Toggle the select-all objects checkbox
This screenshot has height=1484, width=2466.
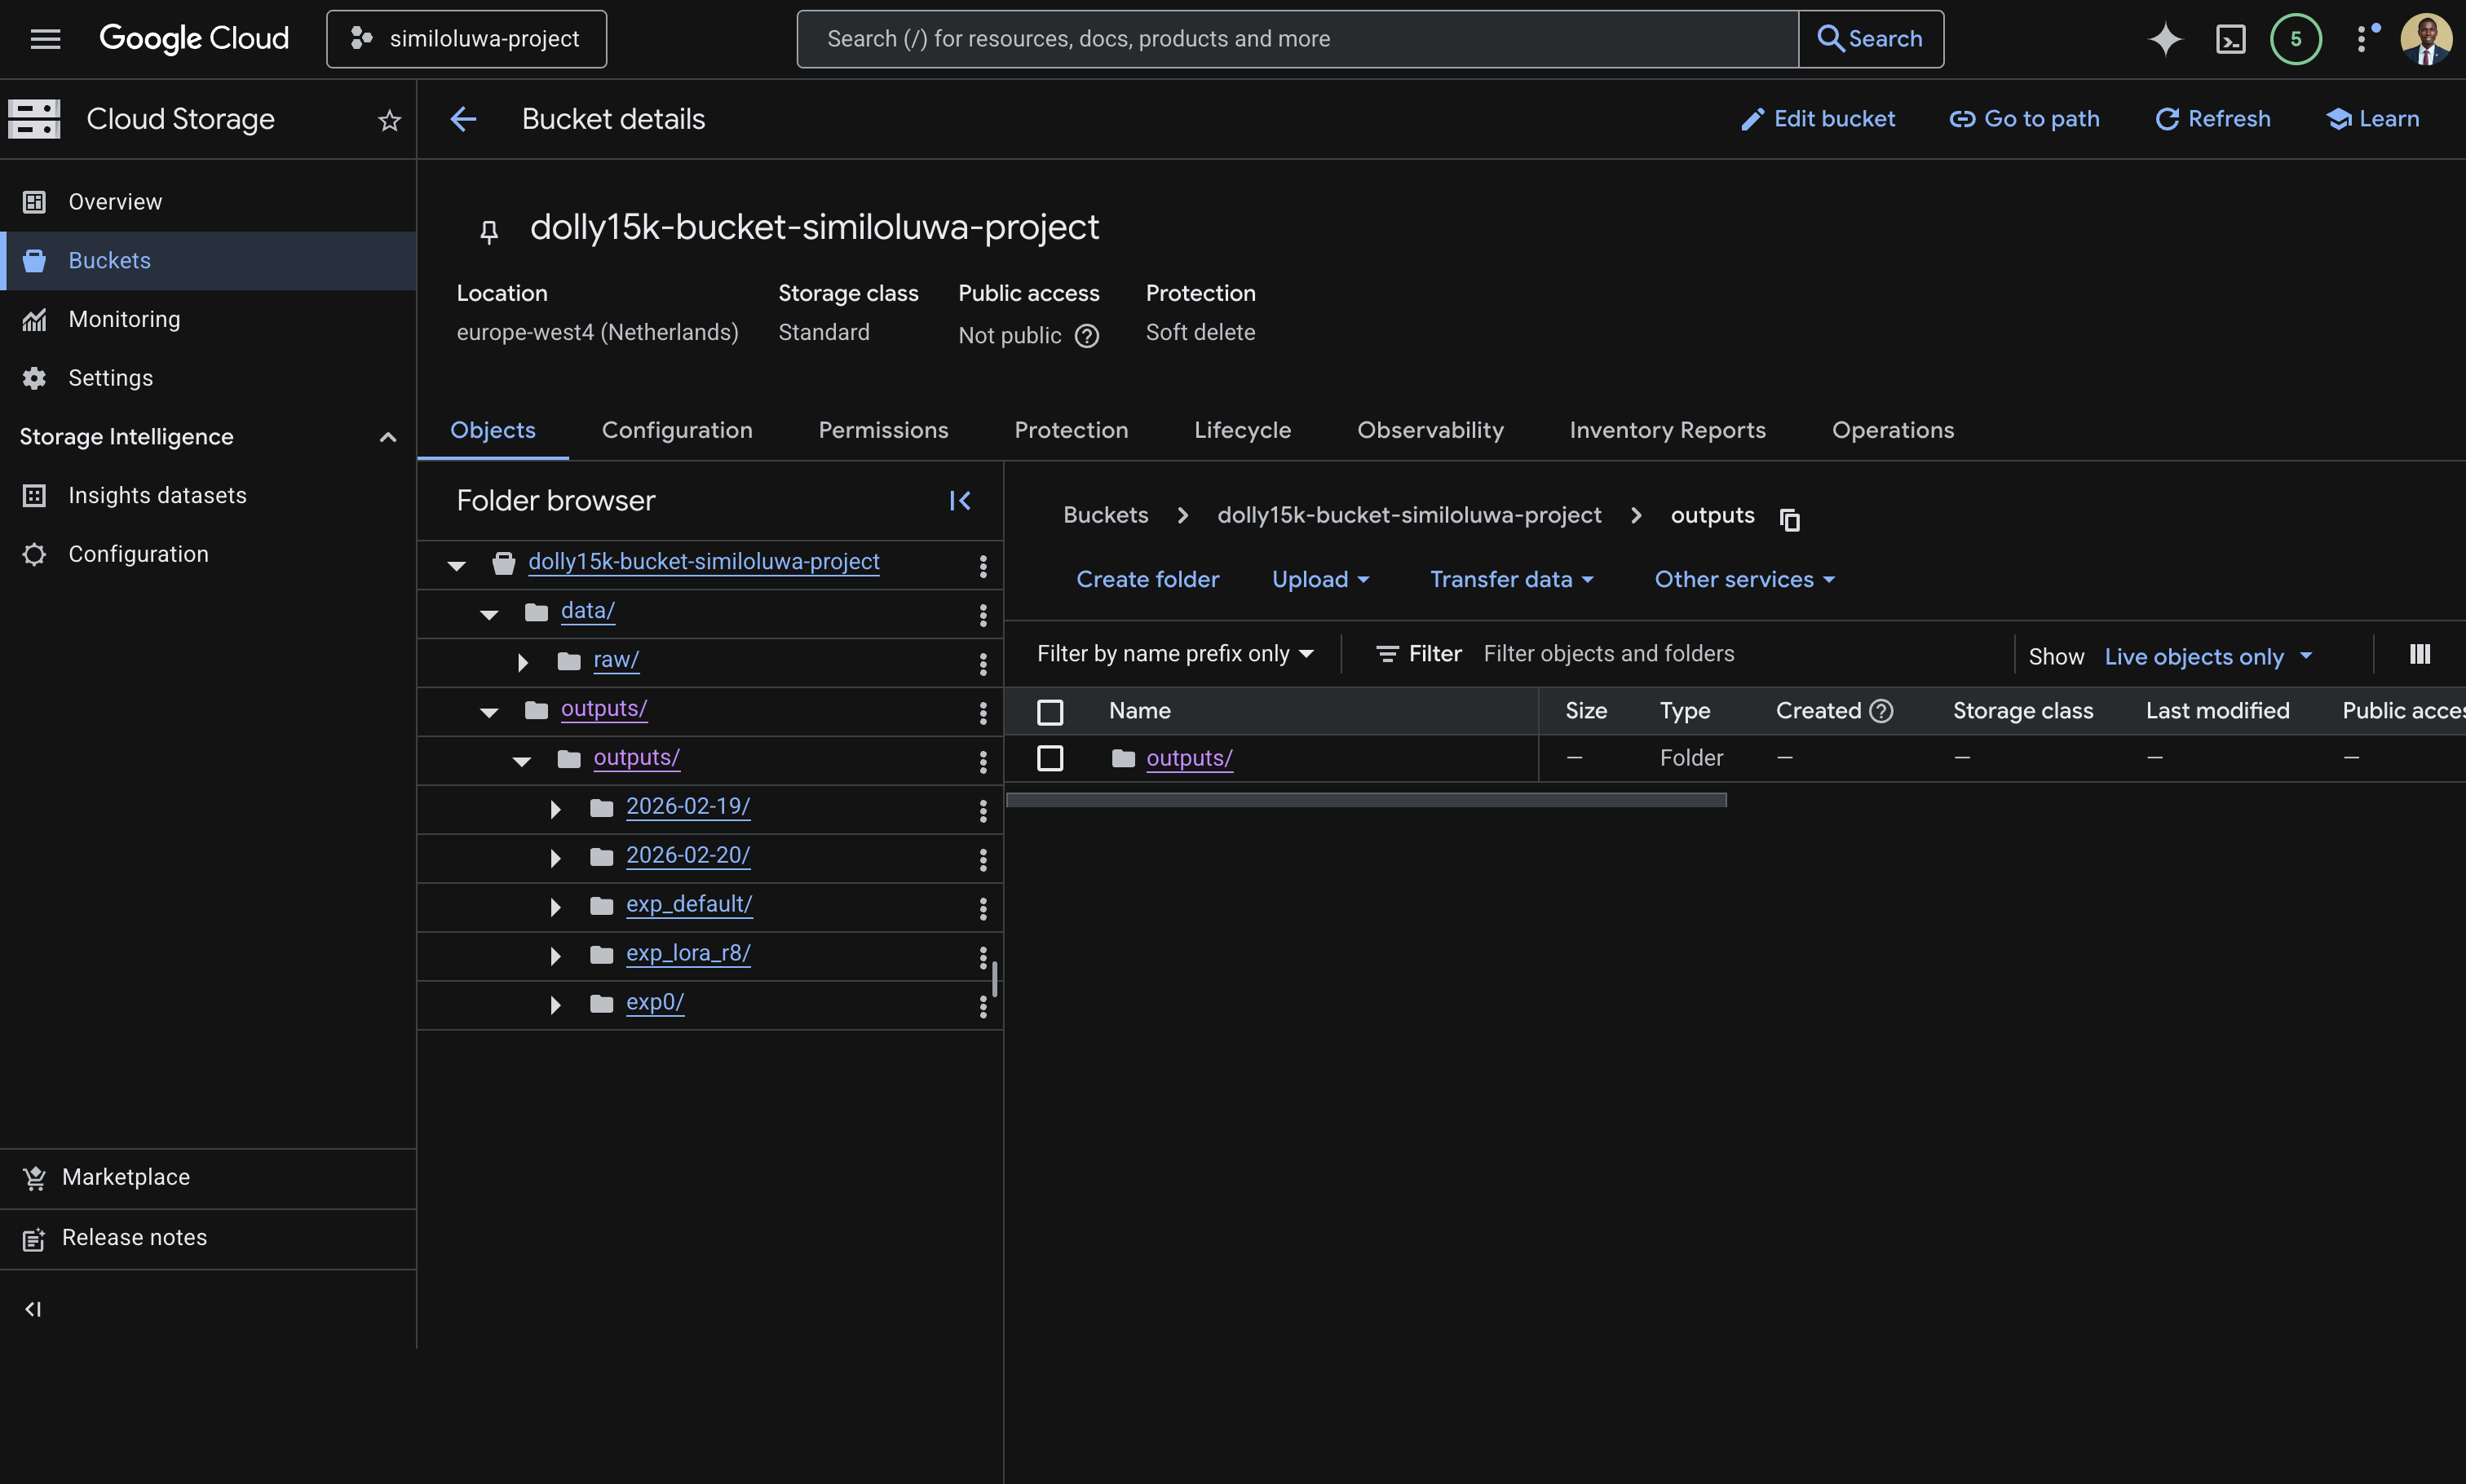coord(1050,711)
